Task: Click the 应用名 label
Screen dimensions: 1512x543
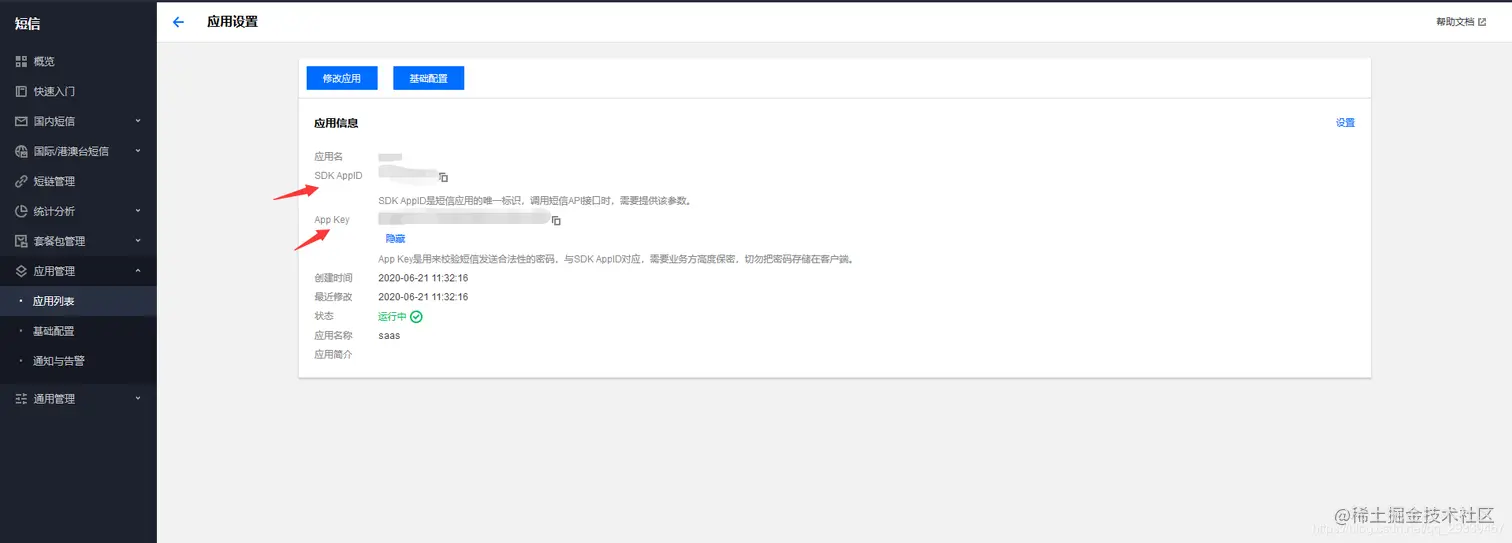Action: click(328, 157)
